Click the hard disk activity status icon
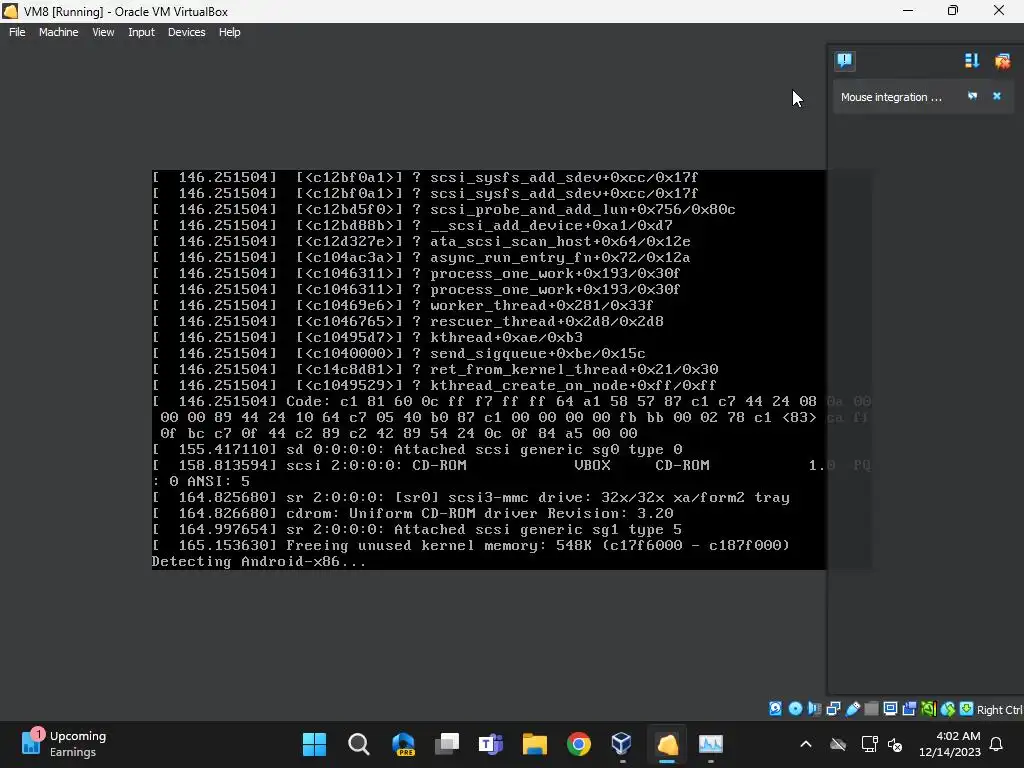 click(775, 709)
